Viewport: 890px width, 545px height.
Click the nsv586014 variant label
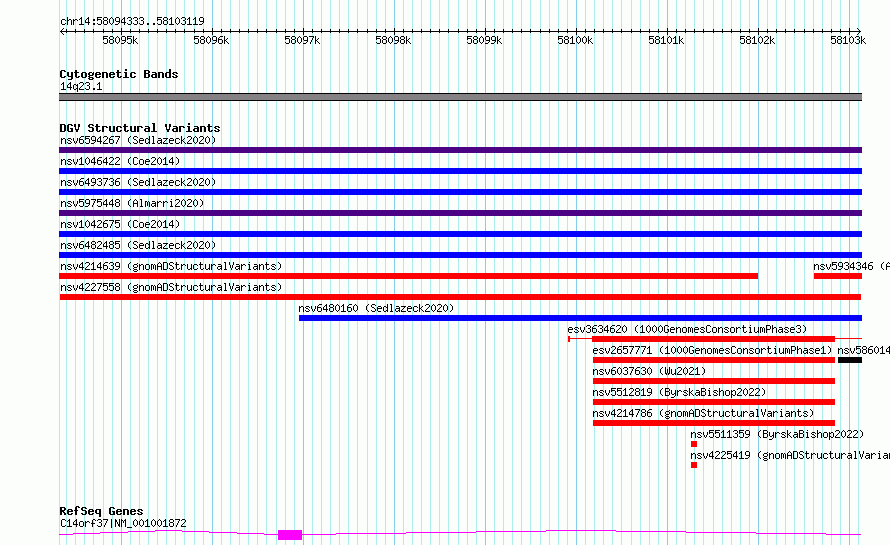[863, 350]
